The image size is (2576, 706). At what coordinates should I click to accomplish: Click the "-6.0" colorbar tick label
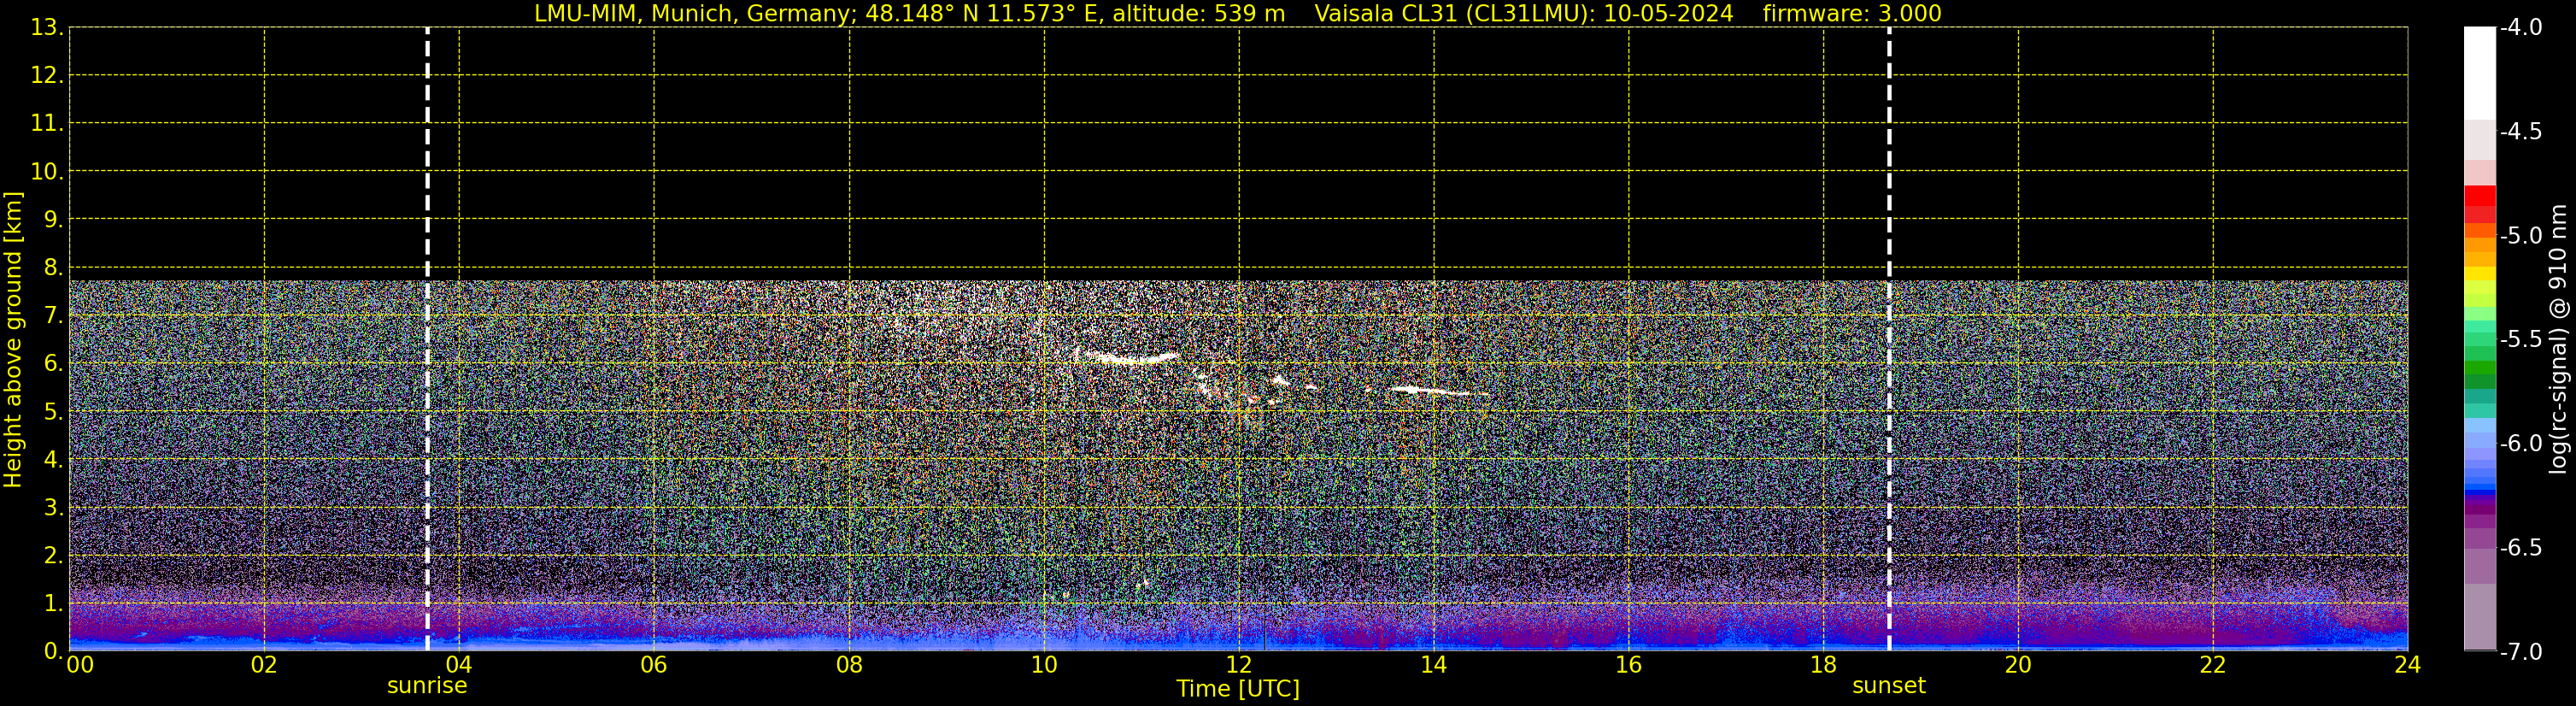(x=2520, y=444)
